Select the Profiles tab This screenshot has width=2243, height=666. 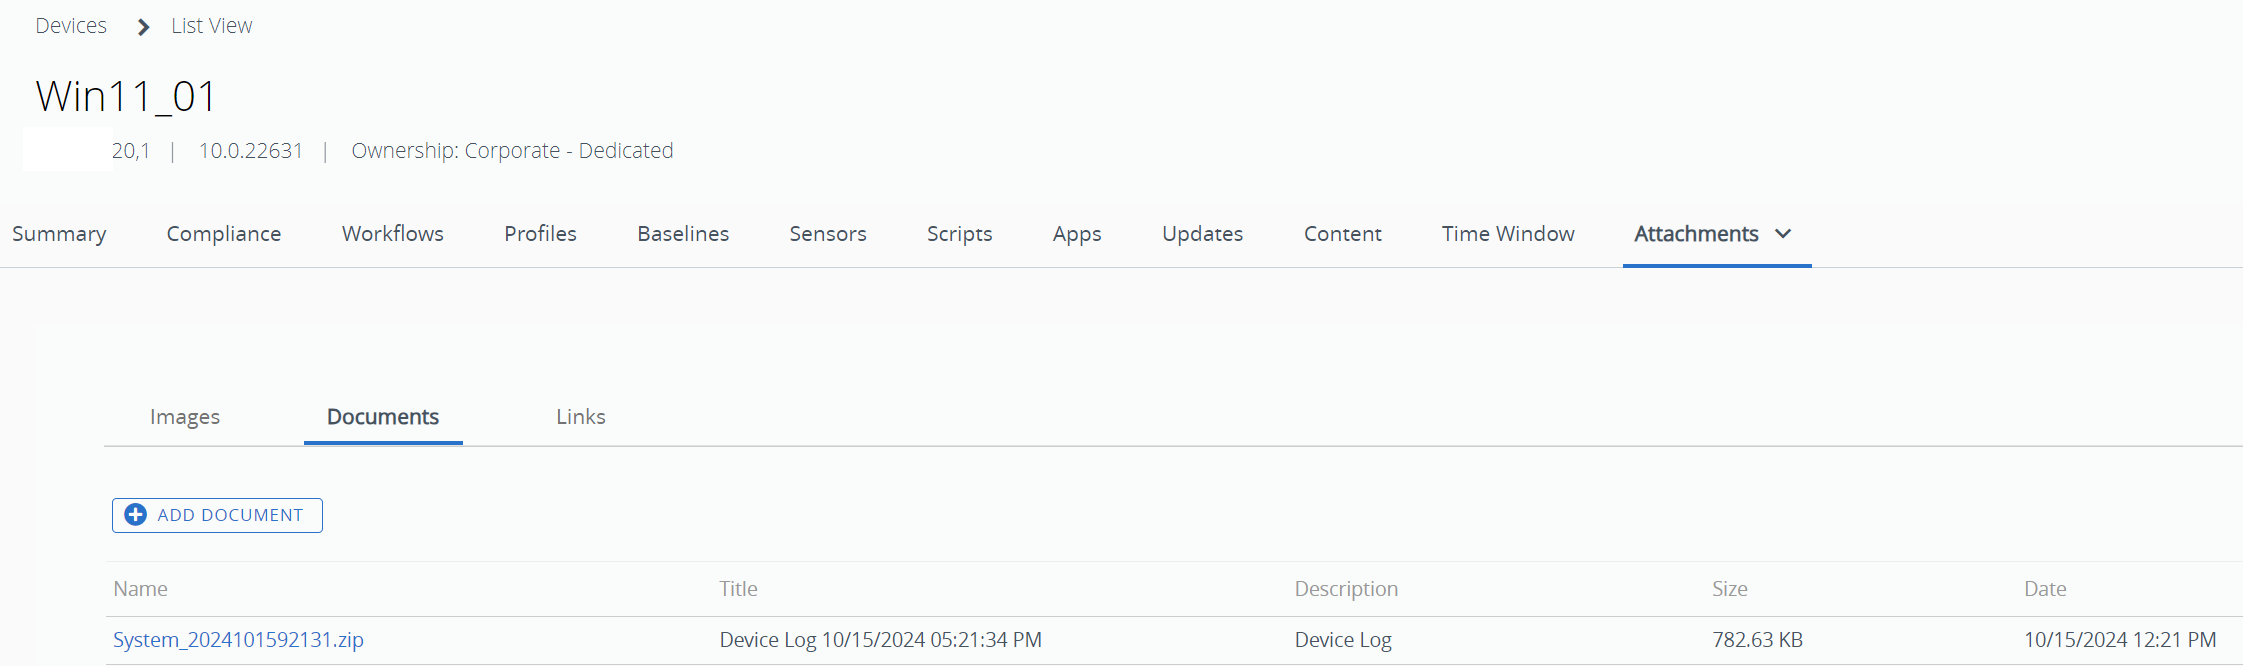click(x=540, y=234)
